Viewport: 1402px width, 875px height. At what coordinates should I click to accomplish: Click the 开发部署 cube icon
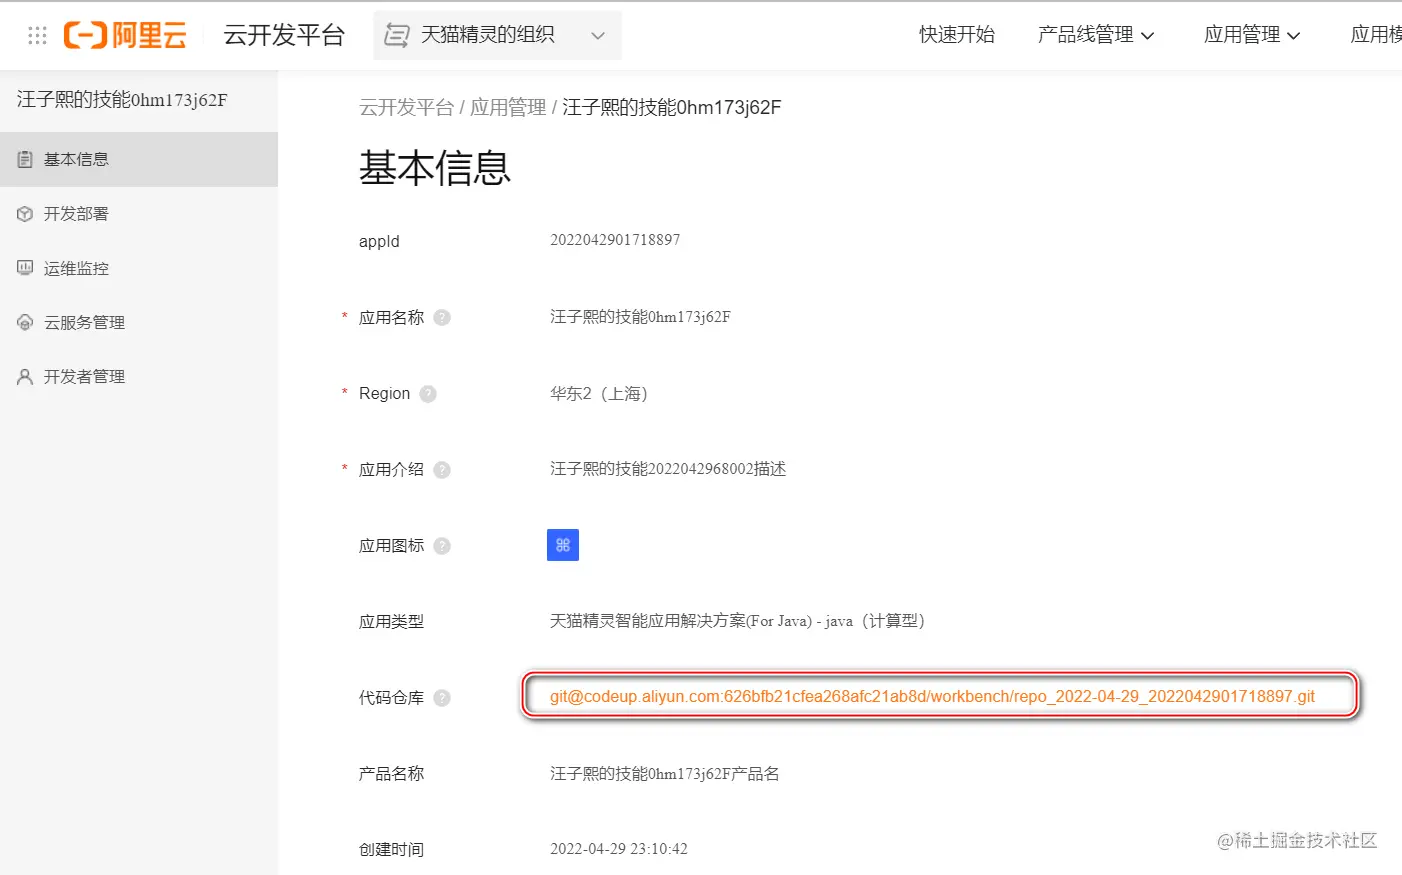coord(25,214)
